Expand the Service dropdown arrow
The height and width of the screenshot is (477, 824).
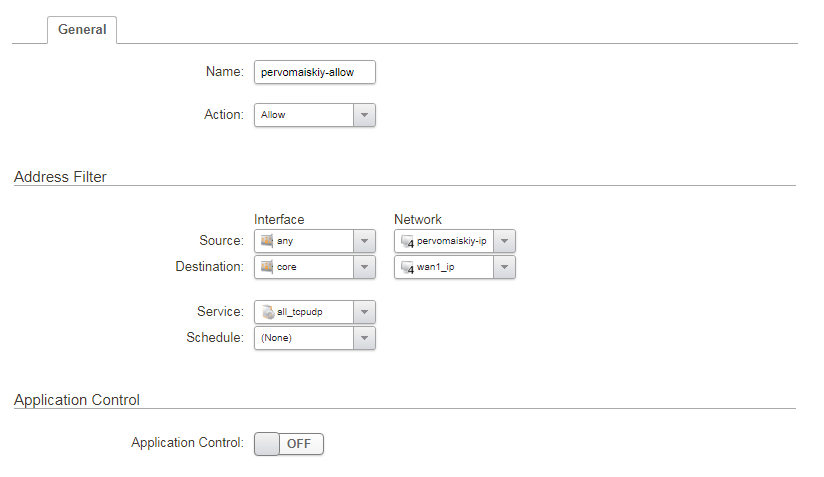point(365,312)
